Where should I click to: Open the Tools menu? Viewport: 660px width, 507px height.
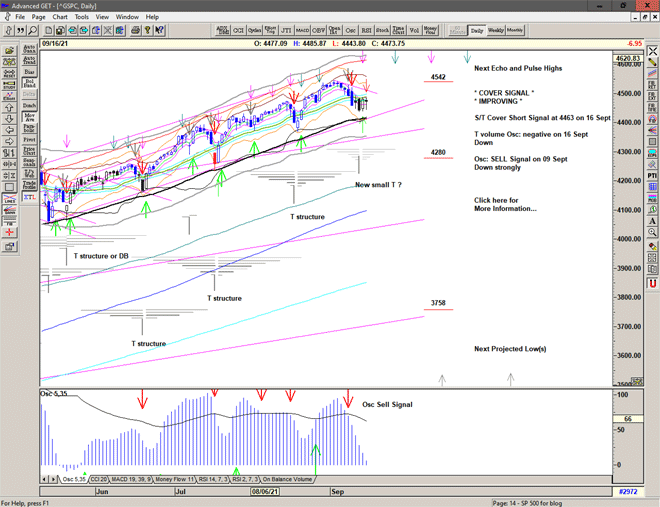pos(82,17)
